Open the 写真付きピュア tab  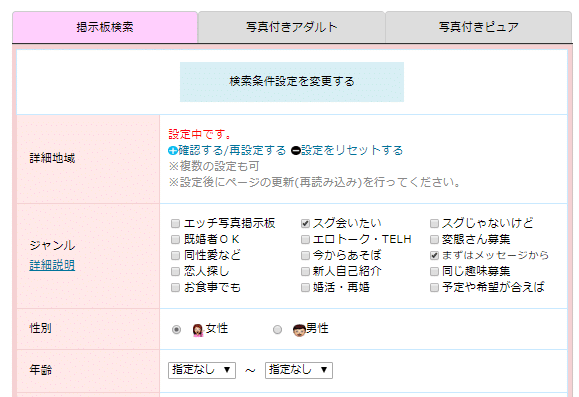click(479, 27)
